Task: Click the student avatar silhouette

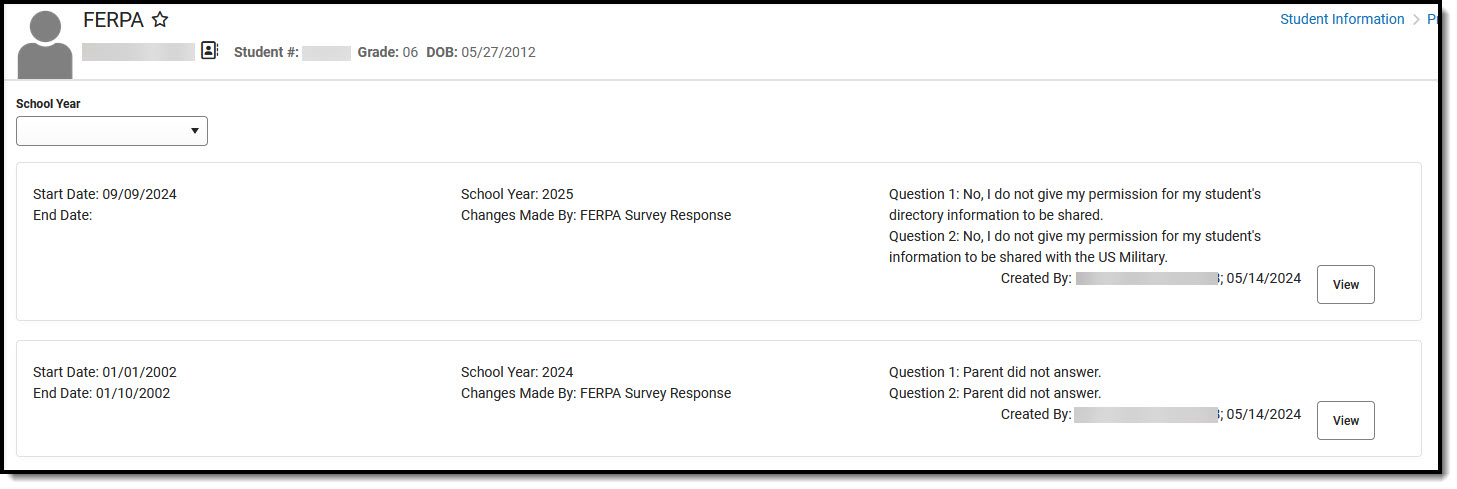Action: (x=45, y=46)
